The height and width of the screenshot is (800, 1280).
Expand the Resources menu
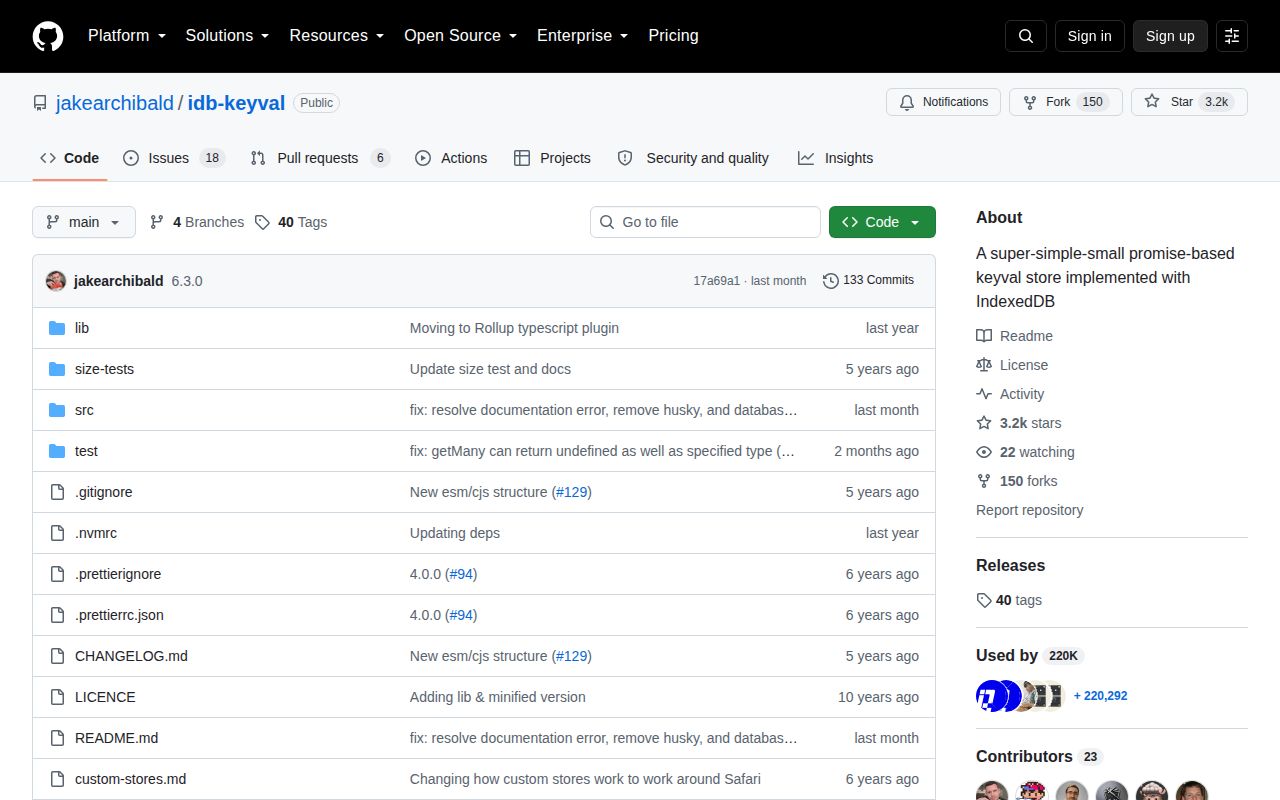coord(337,36)
